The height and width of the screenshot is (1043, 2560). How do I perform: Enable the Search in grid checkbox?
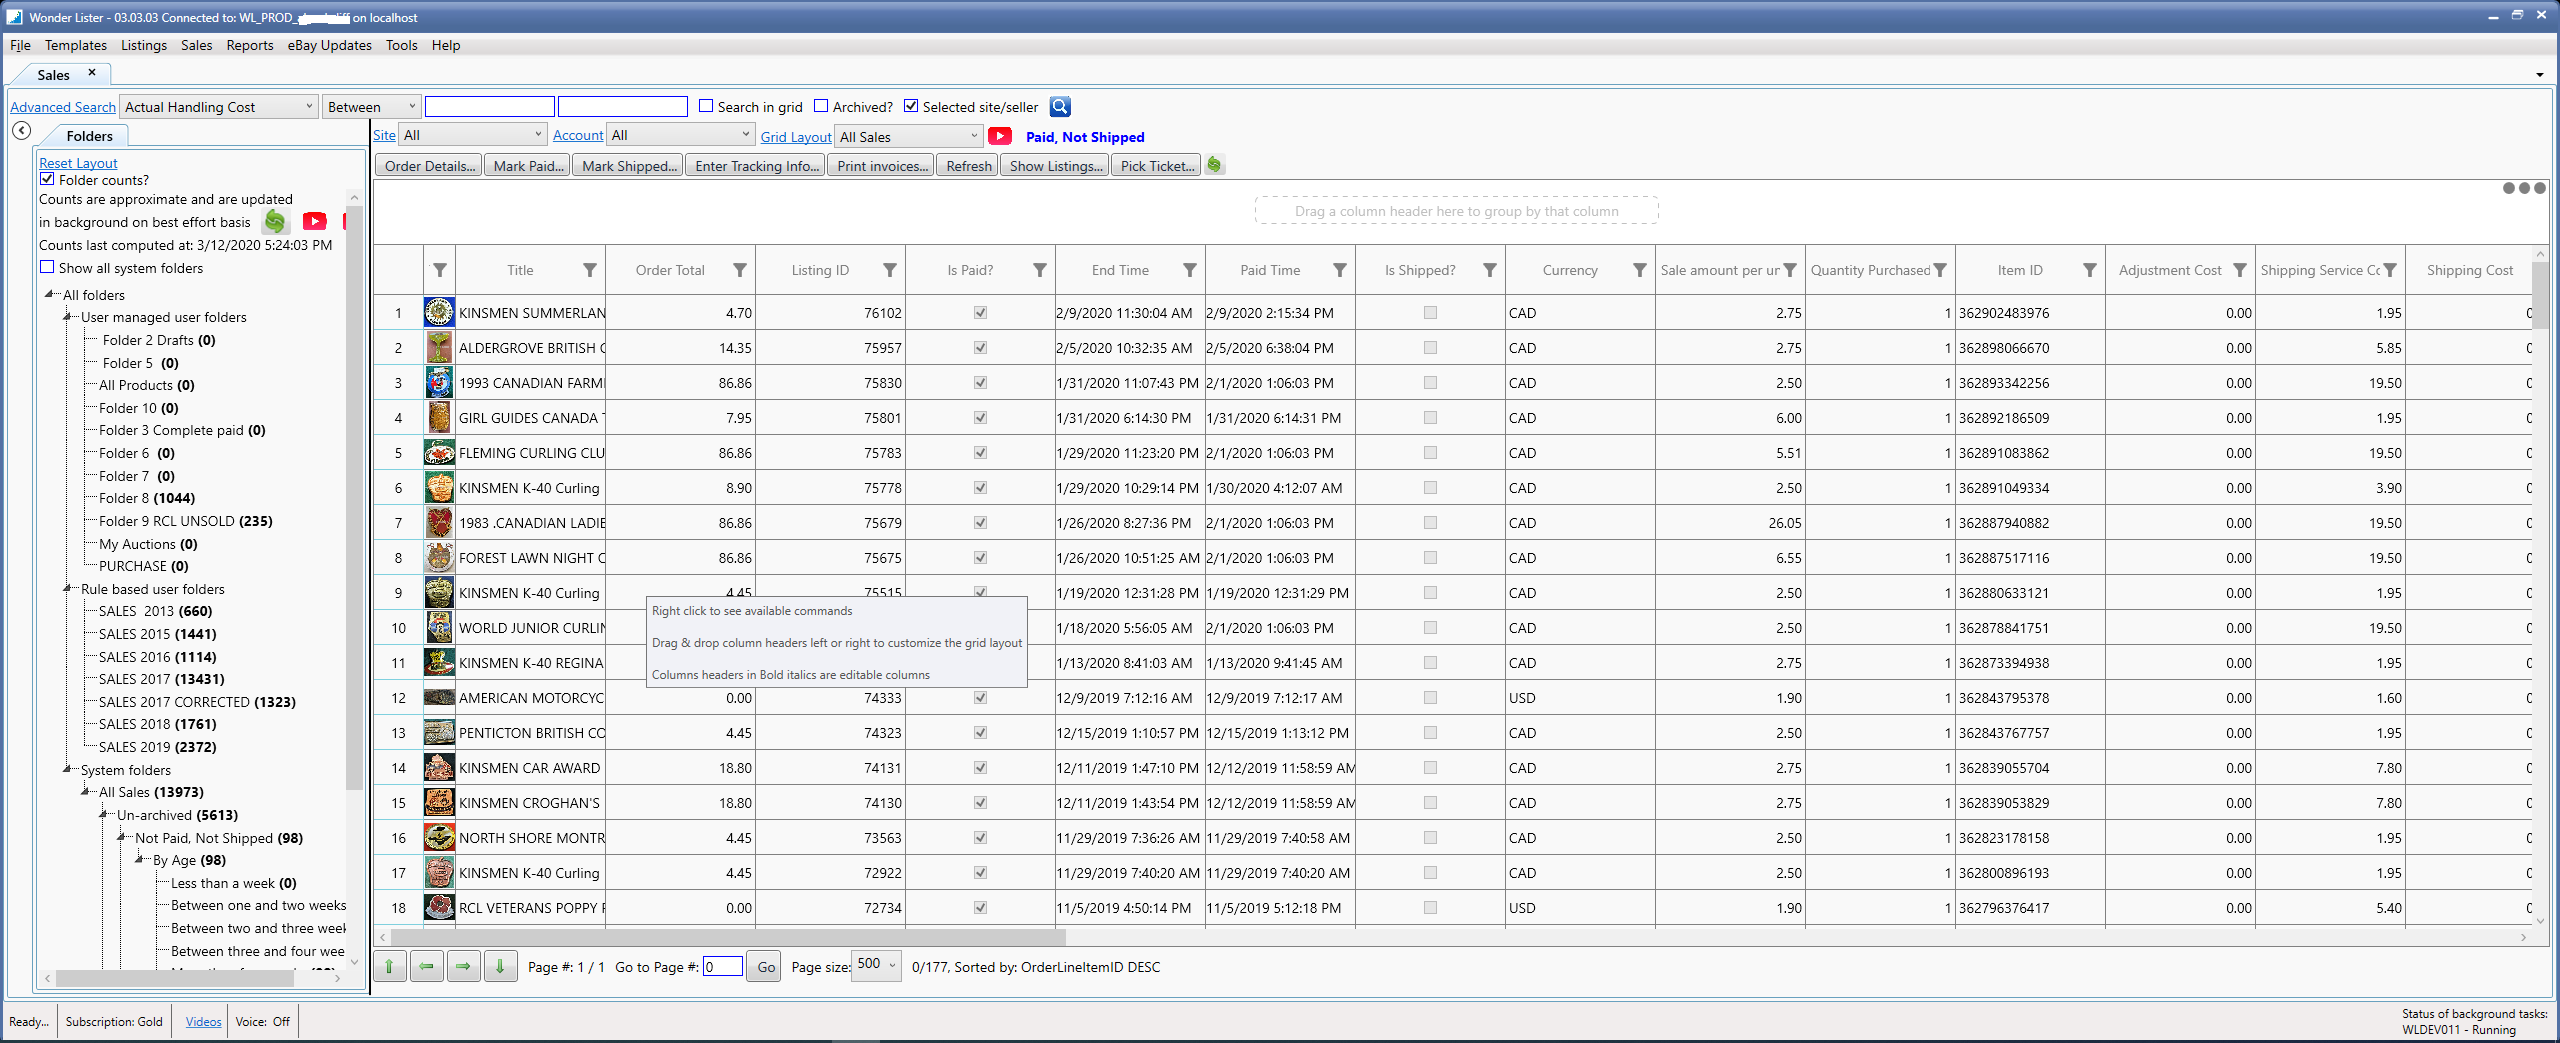tap(706, 106)
